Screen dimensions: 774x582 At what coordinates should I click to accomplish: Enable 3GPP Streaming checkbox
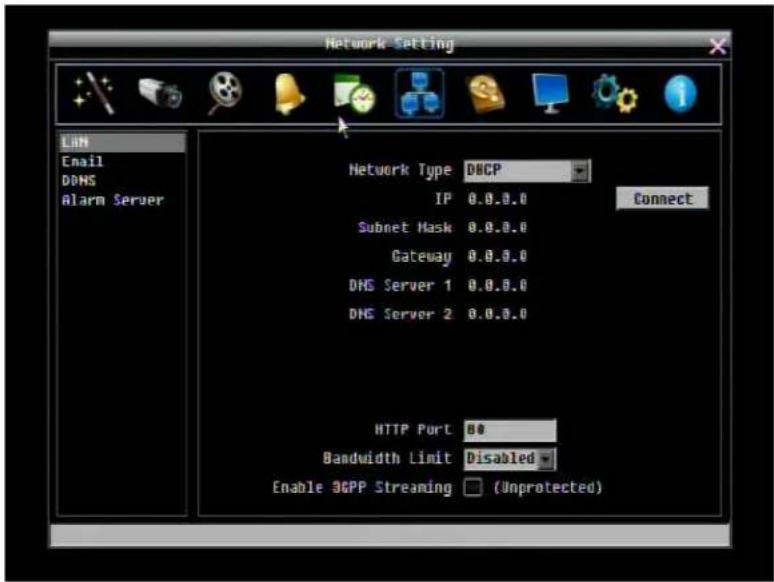pyautogui.click(x=473, y=488)
